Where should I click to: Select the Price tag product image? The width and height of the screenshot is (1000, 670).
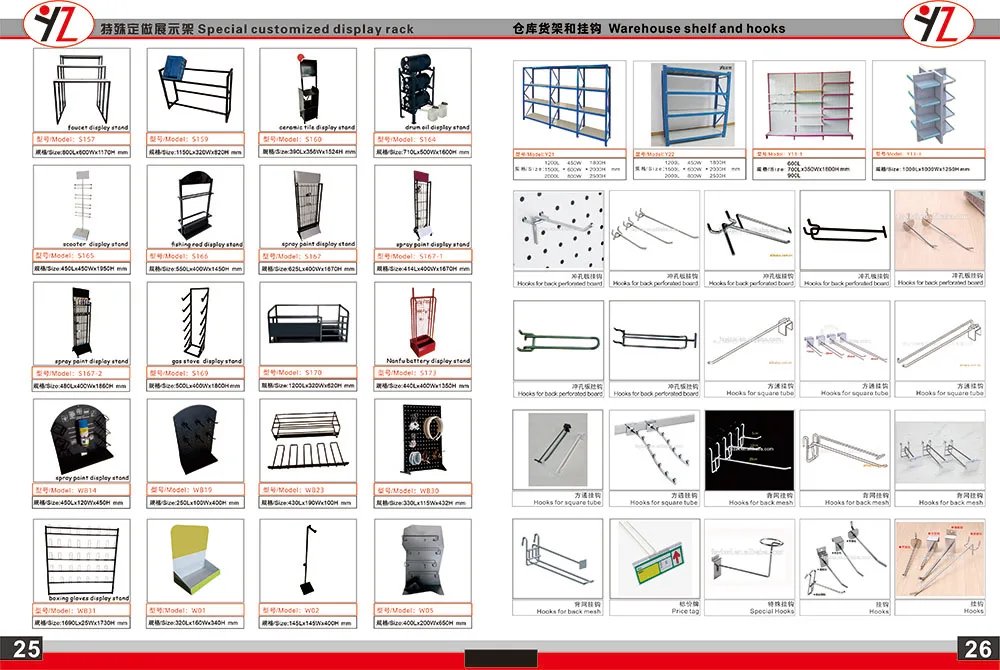pos(655,560)
